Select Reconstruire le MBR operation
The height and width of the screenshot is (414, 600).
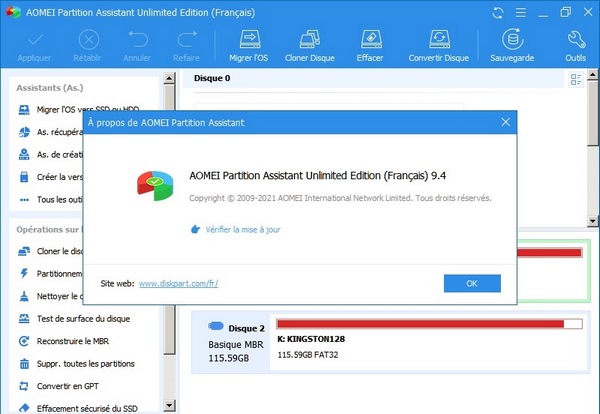pyautogui.click(x=73, y=341)
